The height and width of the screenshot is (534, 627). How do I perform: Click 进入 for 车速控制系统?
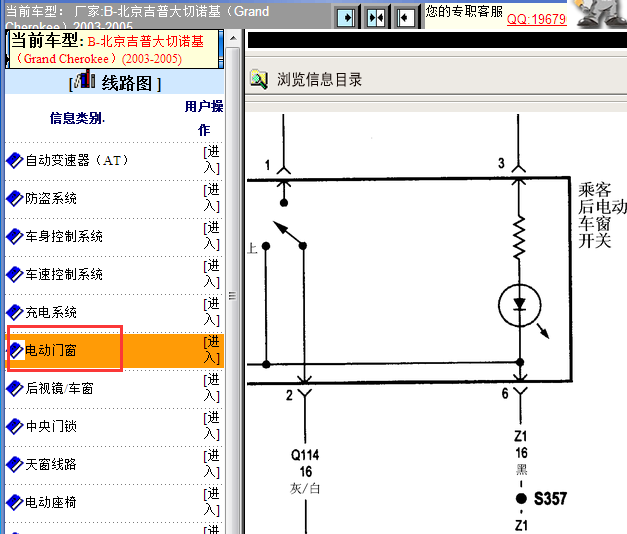point(212,274)
